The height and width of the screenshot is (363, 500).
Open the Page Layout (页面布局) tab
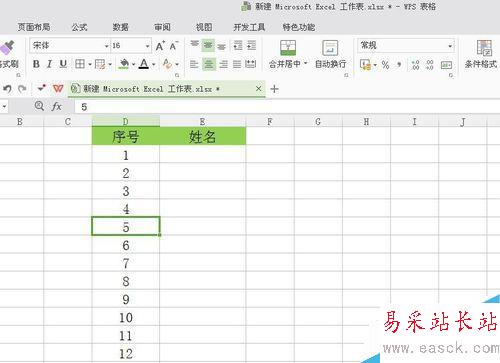34,27
